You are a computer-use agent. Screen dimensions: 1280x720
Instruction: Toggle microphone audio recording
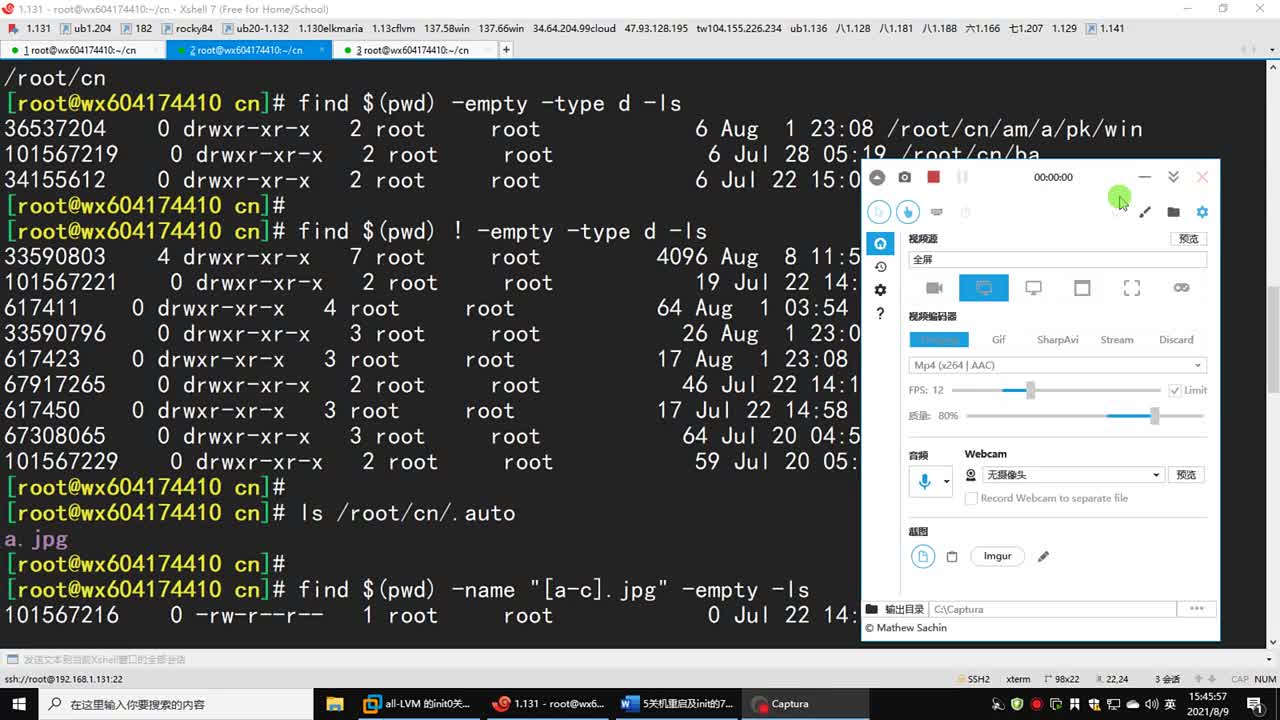pyautogui.click(x=923, y=482)
